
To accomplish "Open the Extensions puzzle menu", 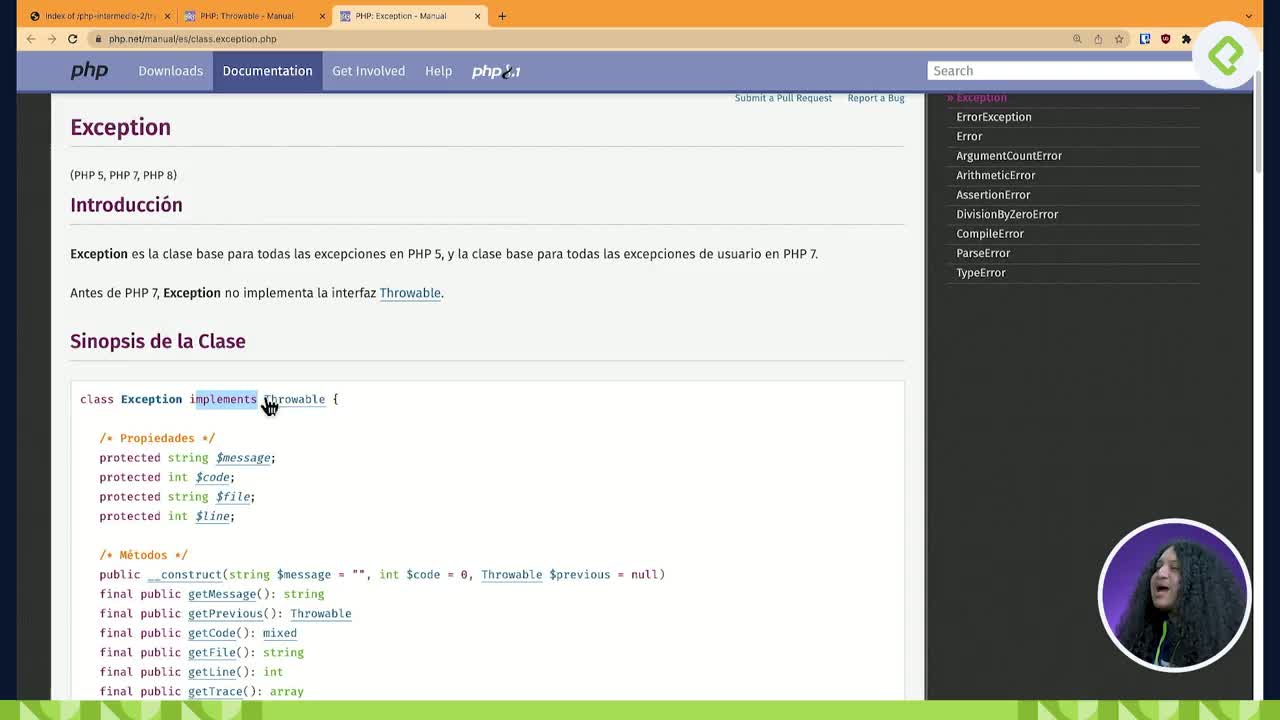I will click(x=1186, y=39).
